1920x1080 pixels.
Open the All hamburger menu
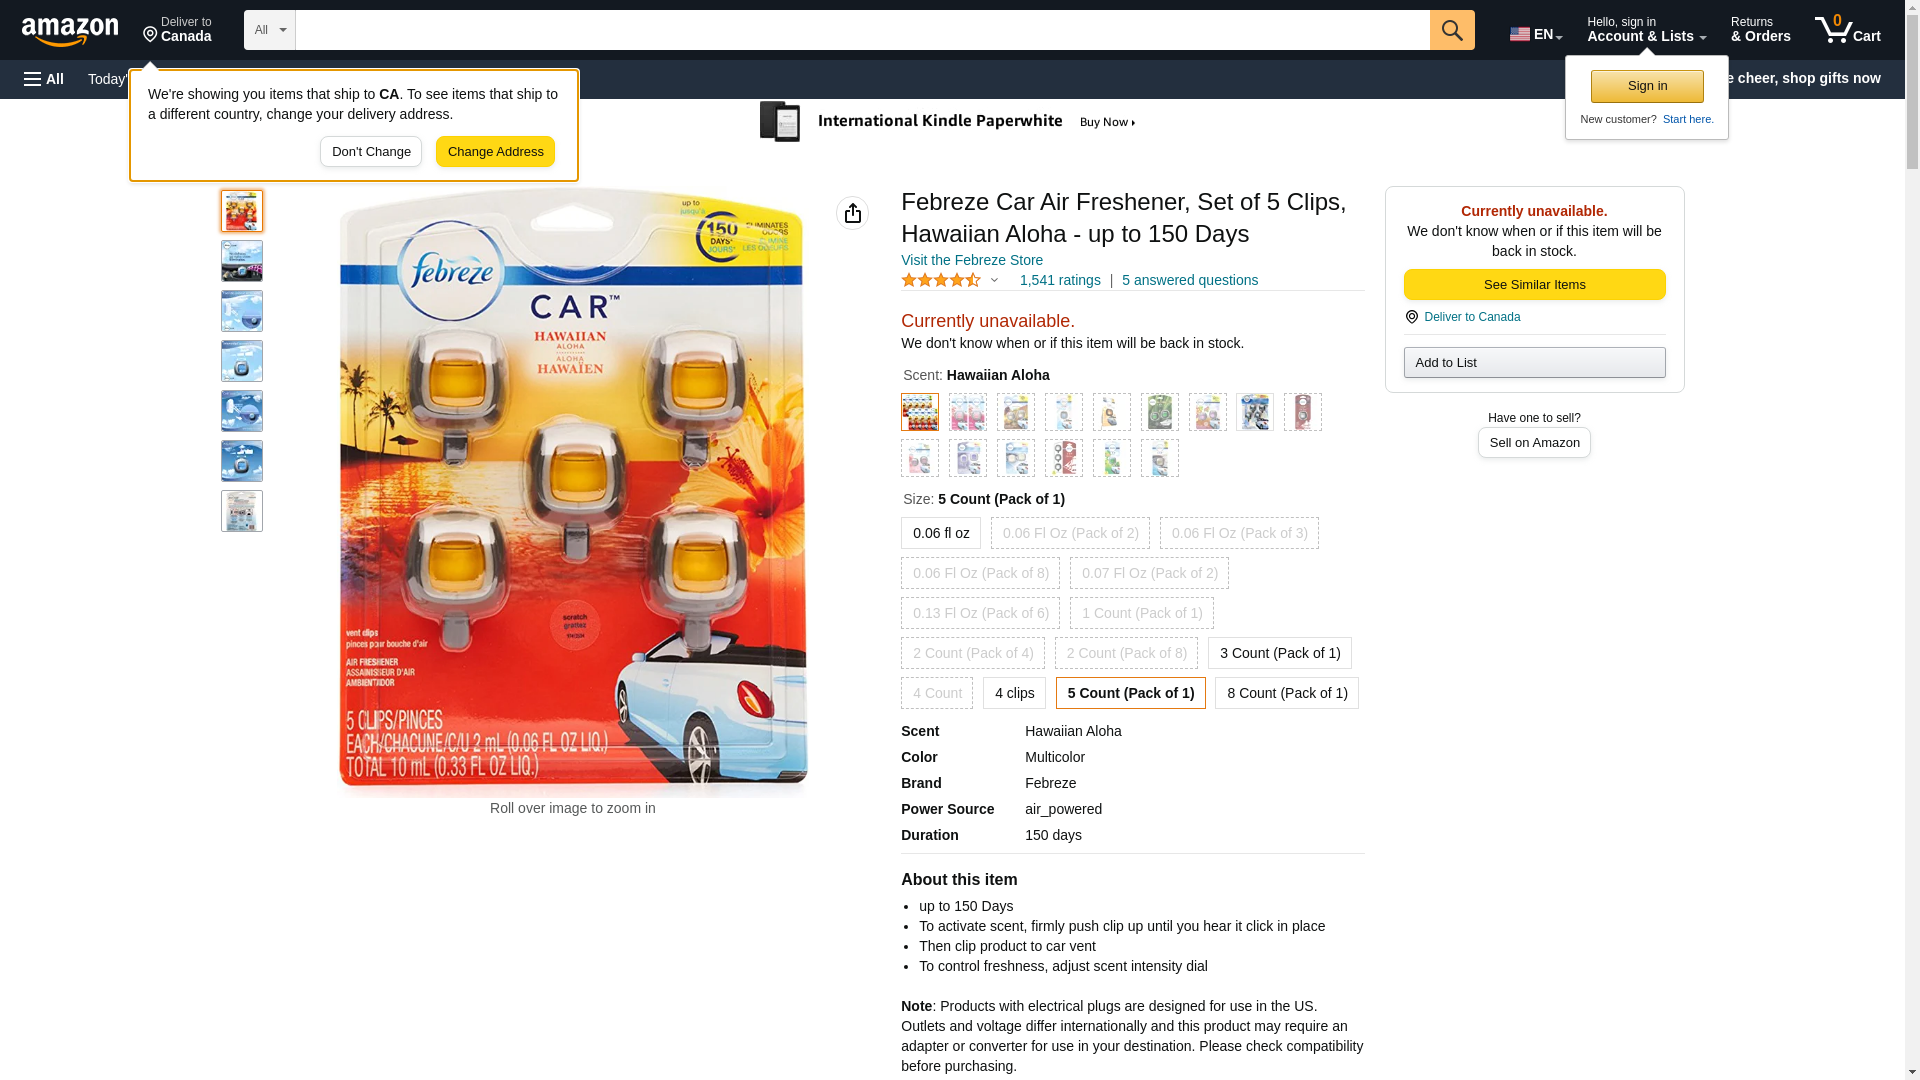[44, 79]
